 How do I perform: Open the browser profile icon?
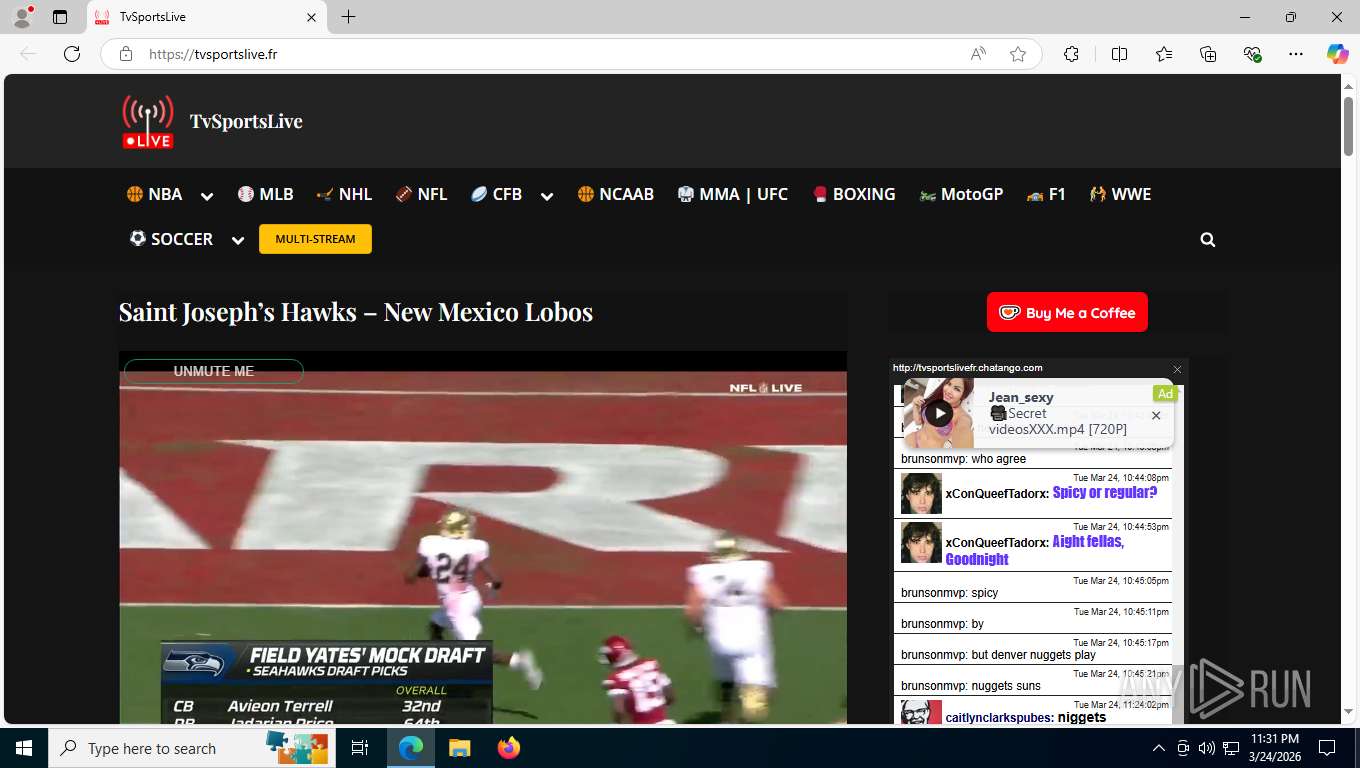[x=22, y=17]
